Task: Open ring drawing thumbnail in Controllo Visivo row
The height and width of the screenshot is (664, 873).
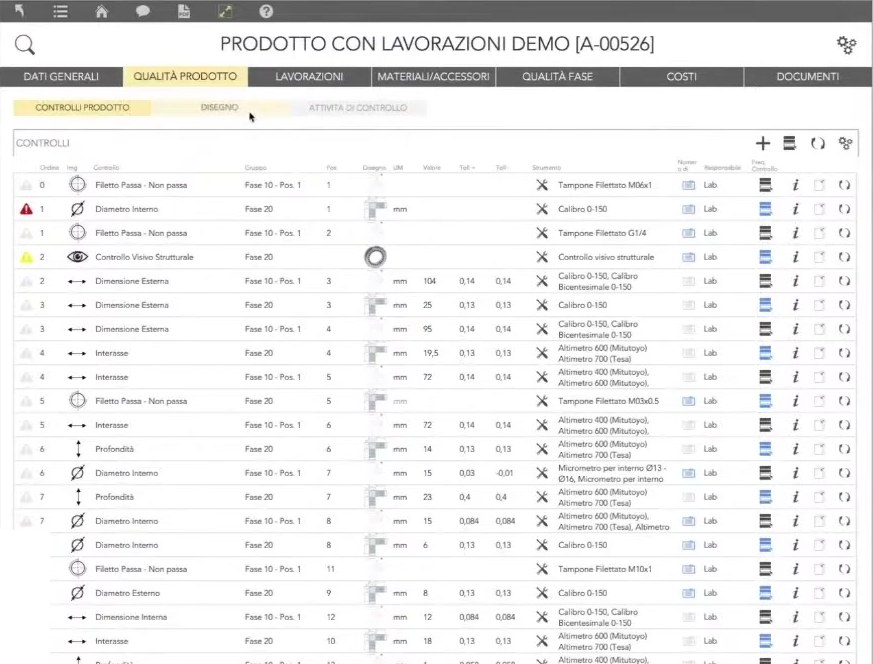Action: 375,257
